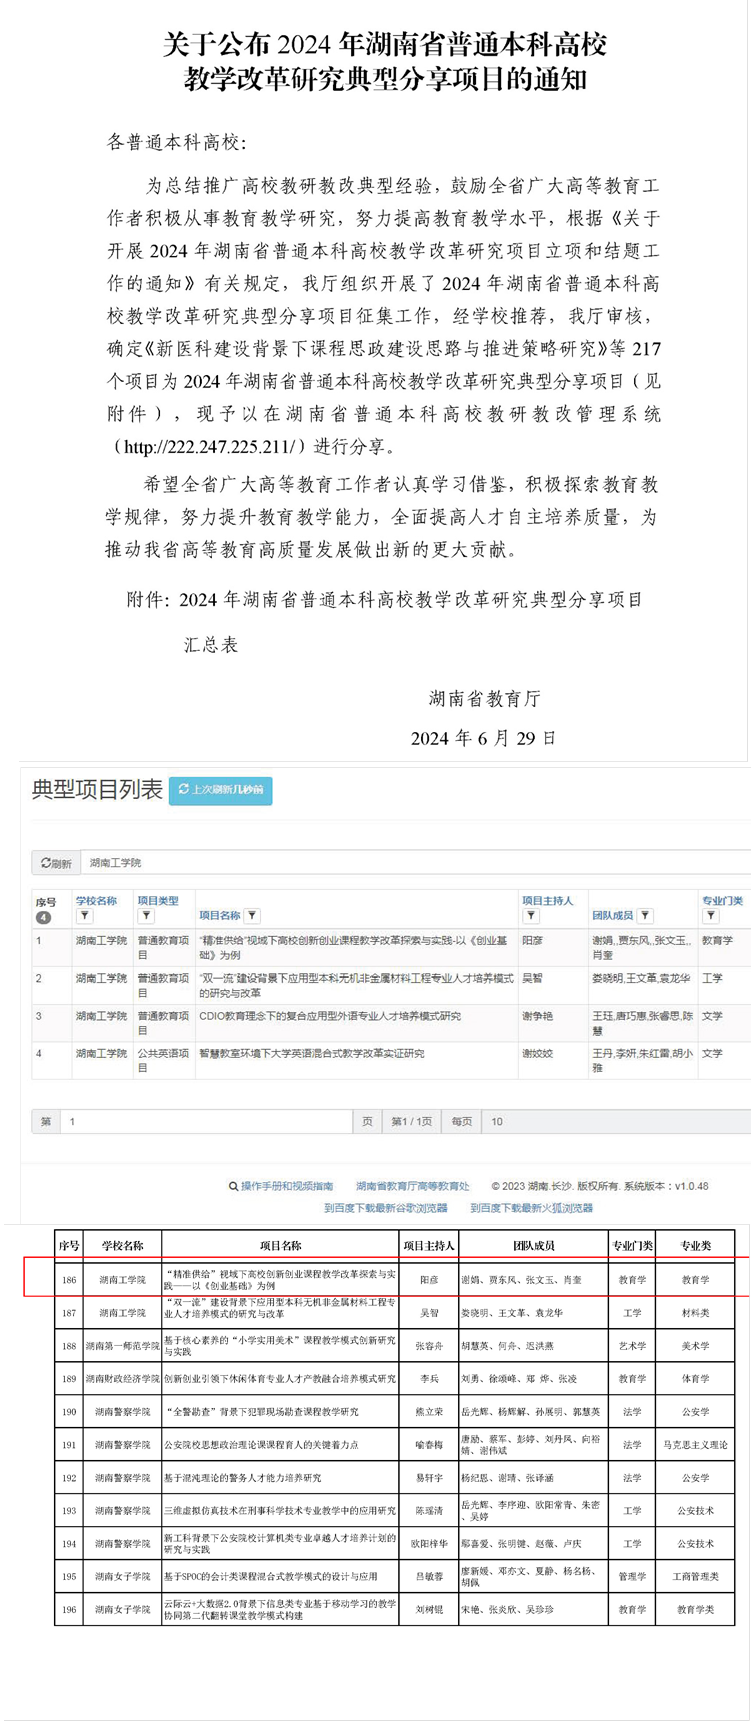This screenshot has height=1721, width=754.
Task: Click 到百度下载最新谷歌浏览器 link
Action: pos(385,1208)
